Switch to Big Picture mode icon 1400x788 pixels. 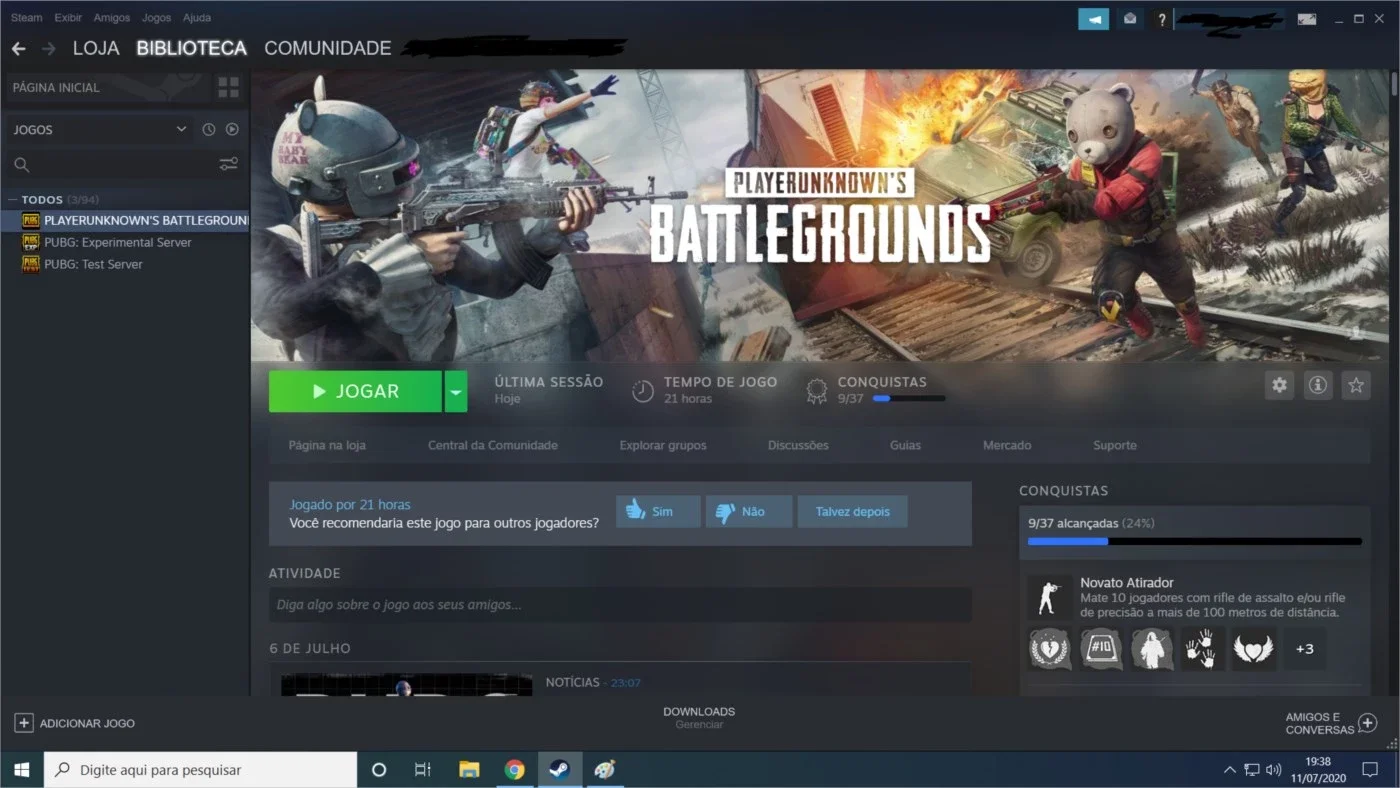click(x=1307, y=19)
